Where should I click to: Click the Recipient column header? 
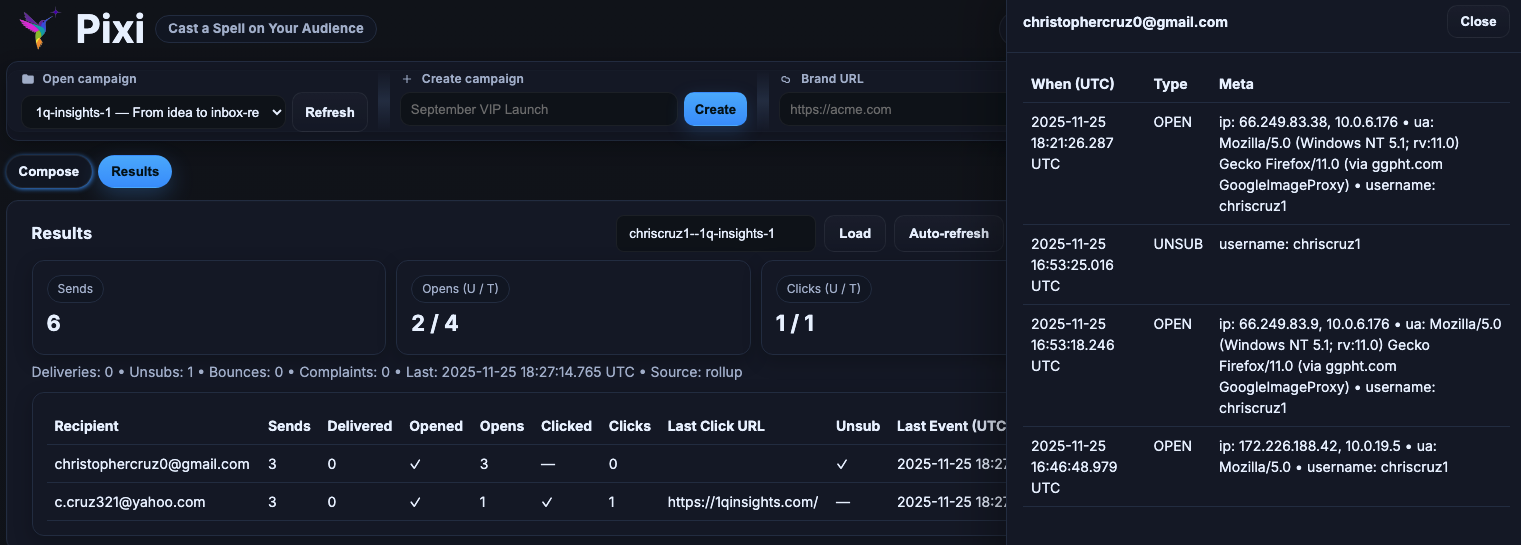(x=86, y=426)
